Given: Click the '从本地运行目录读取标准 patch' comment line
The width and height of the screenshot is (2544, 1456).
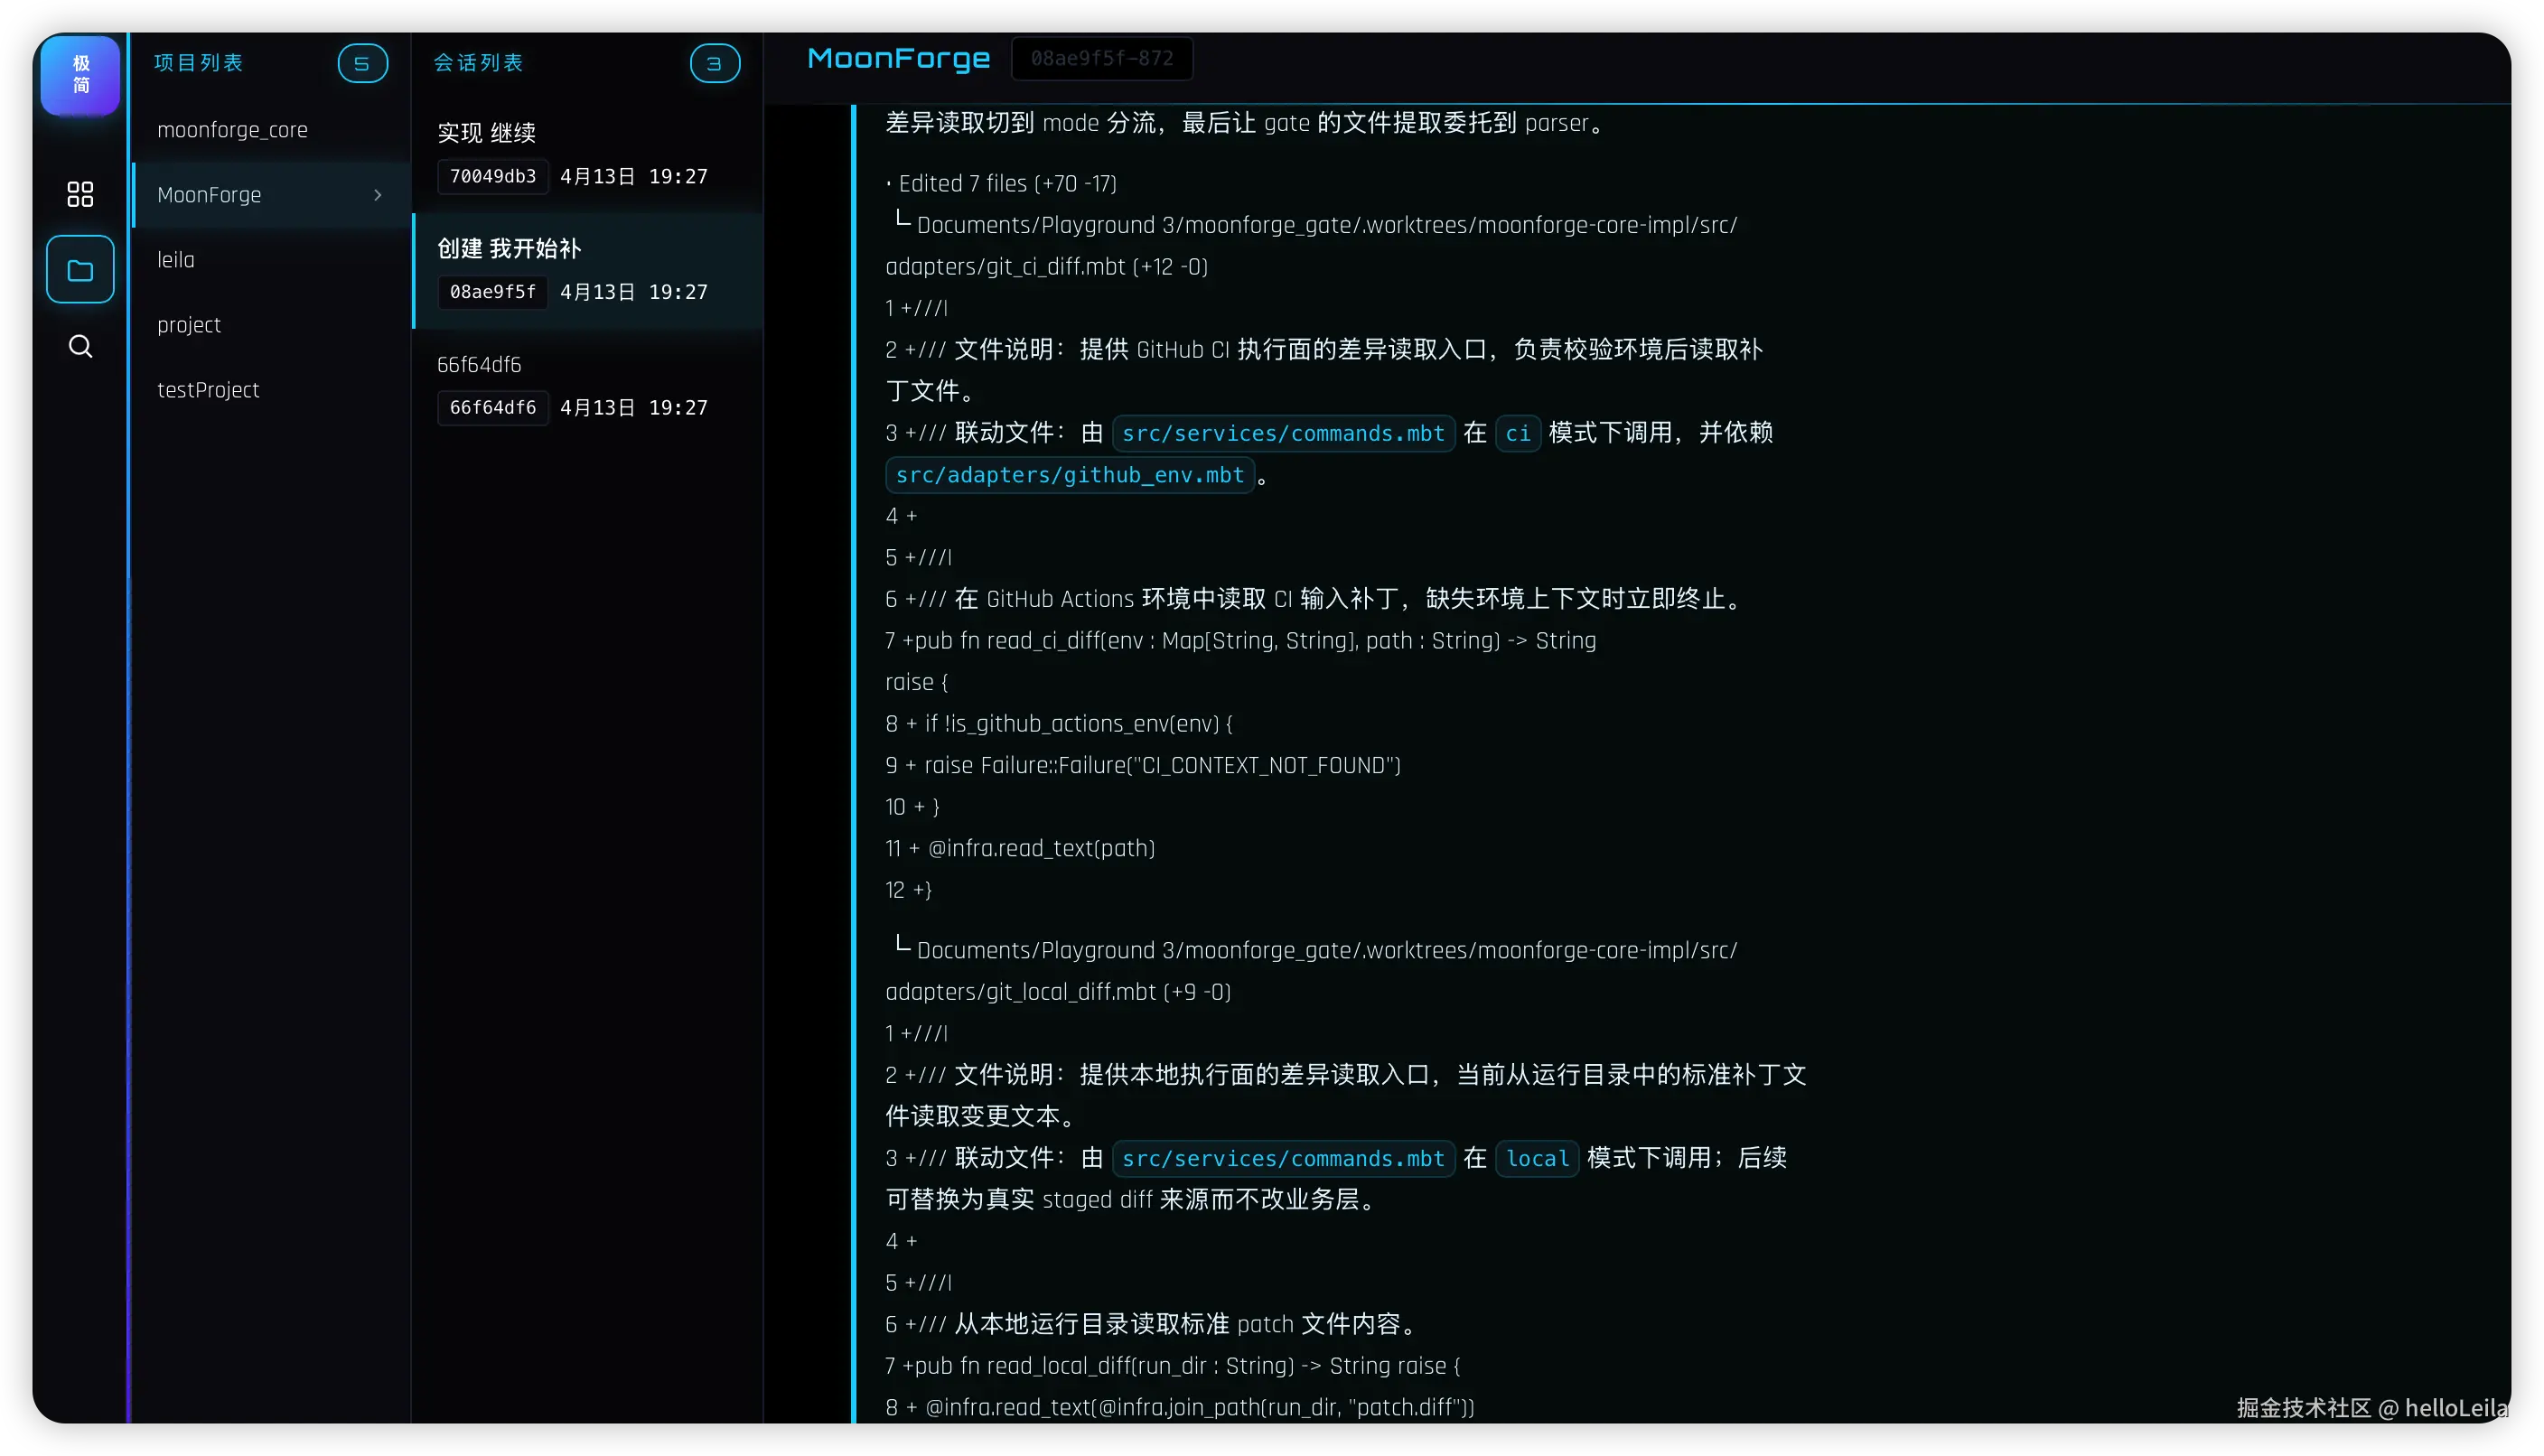Looking at the screenshot, I should click(x=1153, y=1325).
